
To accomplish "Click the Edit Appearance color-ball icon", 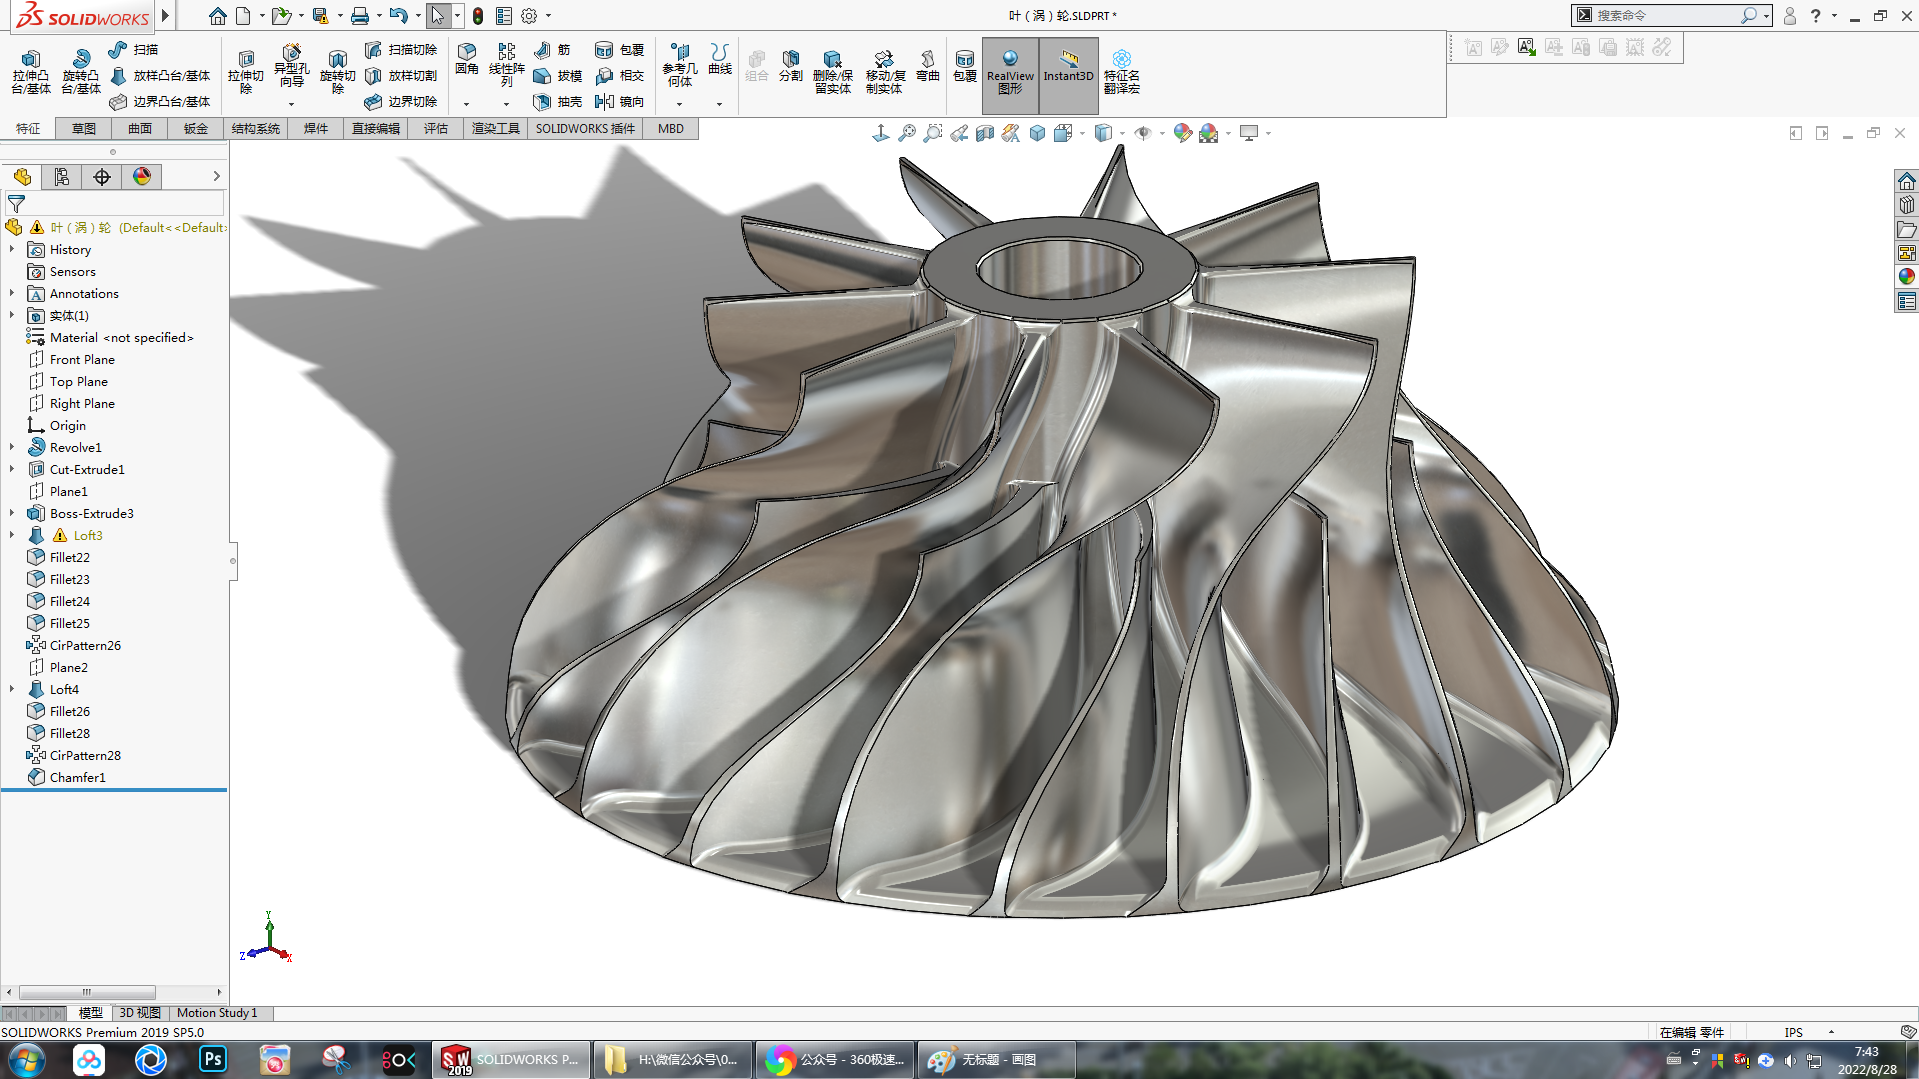I will click(x=1183, y=133).
